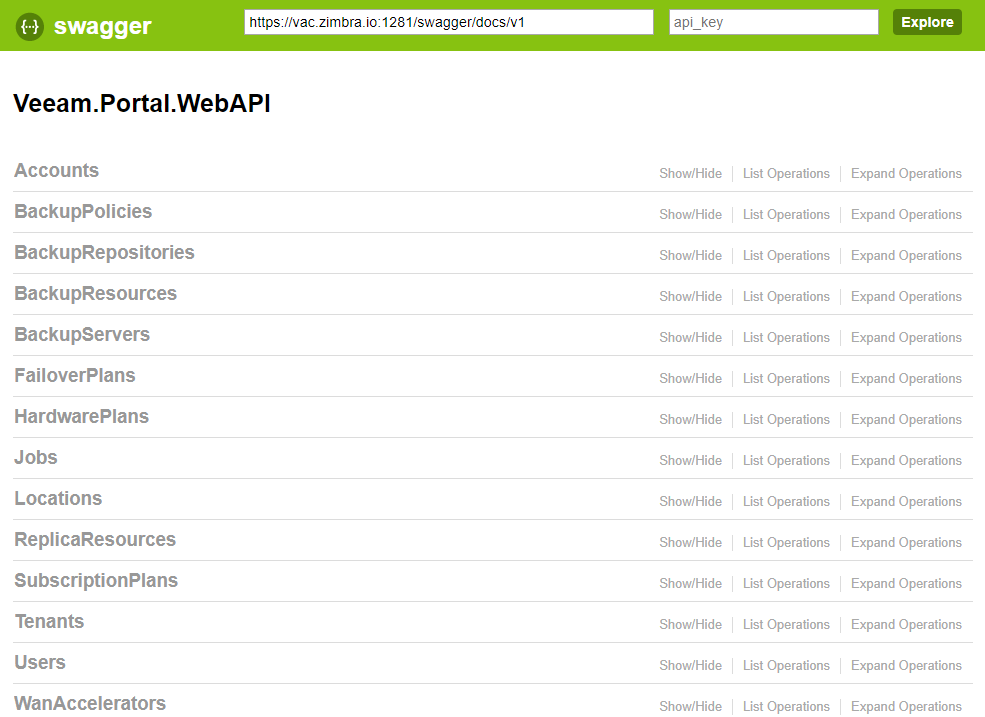Image resolution: width=985 pixels, height=717 pixels.
Task: Toggle Show/Hide for BackupServers
Action: [690, 337]
